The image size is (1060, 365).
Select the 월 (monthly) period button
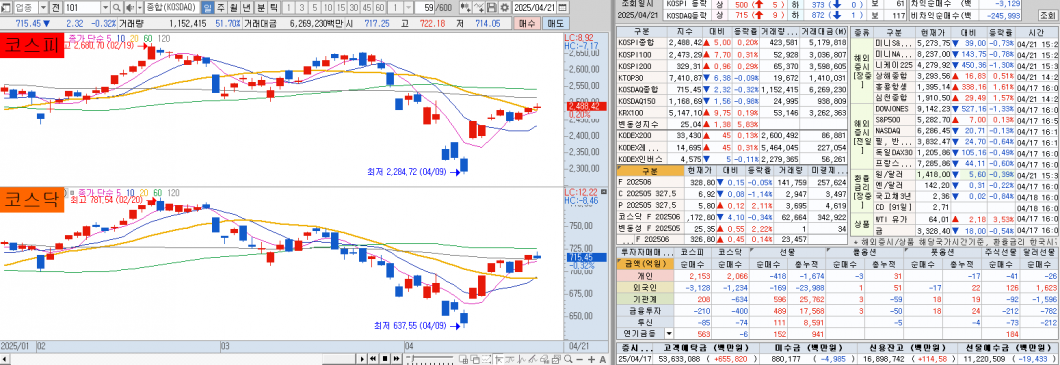pyautogui.click(x=234, y=7)
